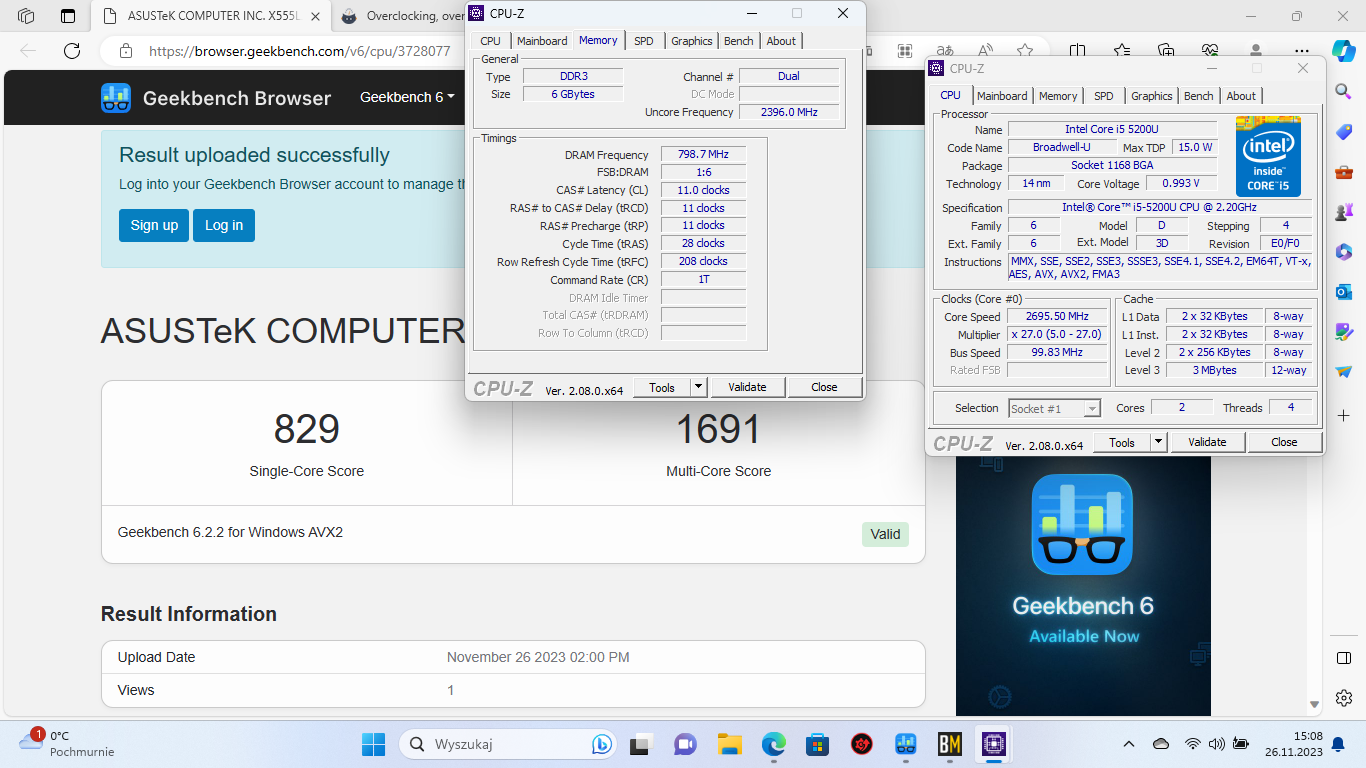Image resolution: width=1366 pixels, height=768 pixels.
Task: Open the Edge sidebar tools briefcase icon
Action: (x=1344, y=171)
